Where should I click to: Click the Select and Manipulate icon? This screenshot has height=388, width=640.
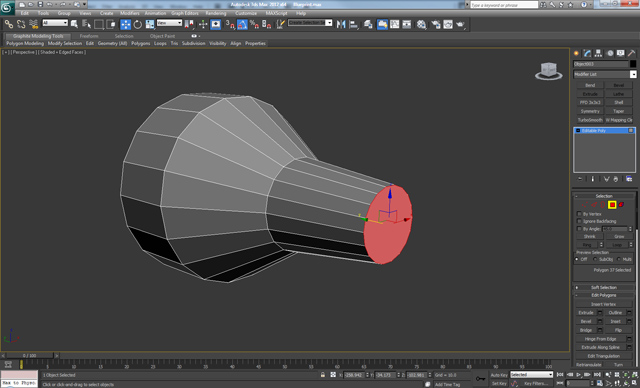pyautogui.click(x=203, y=24)
